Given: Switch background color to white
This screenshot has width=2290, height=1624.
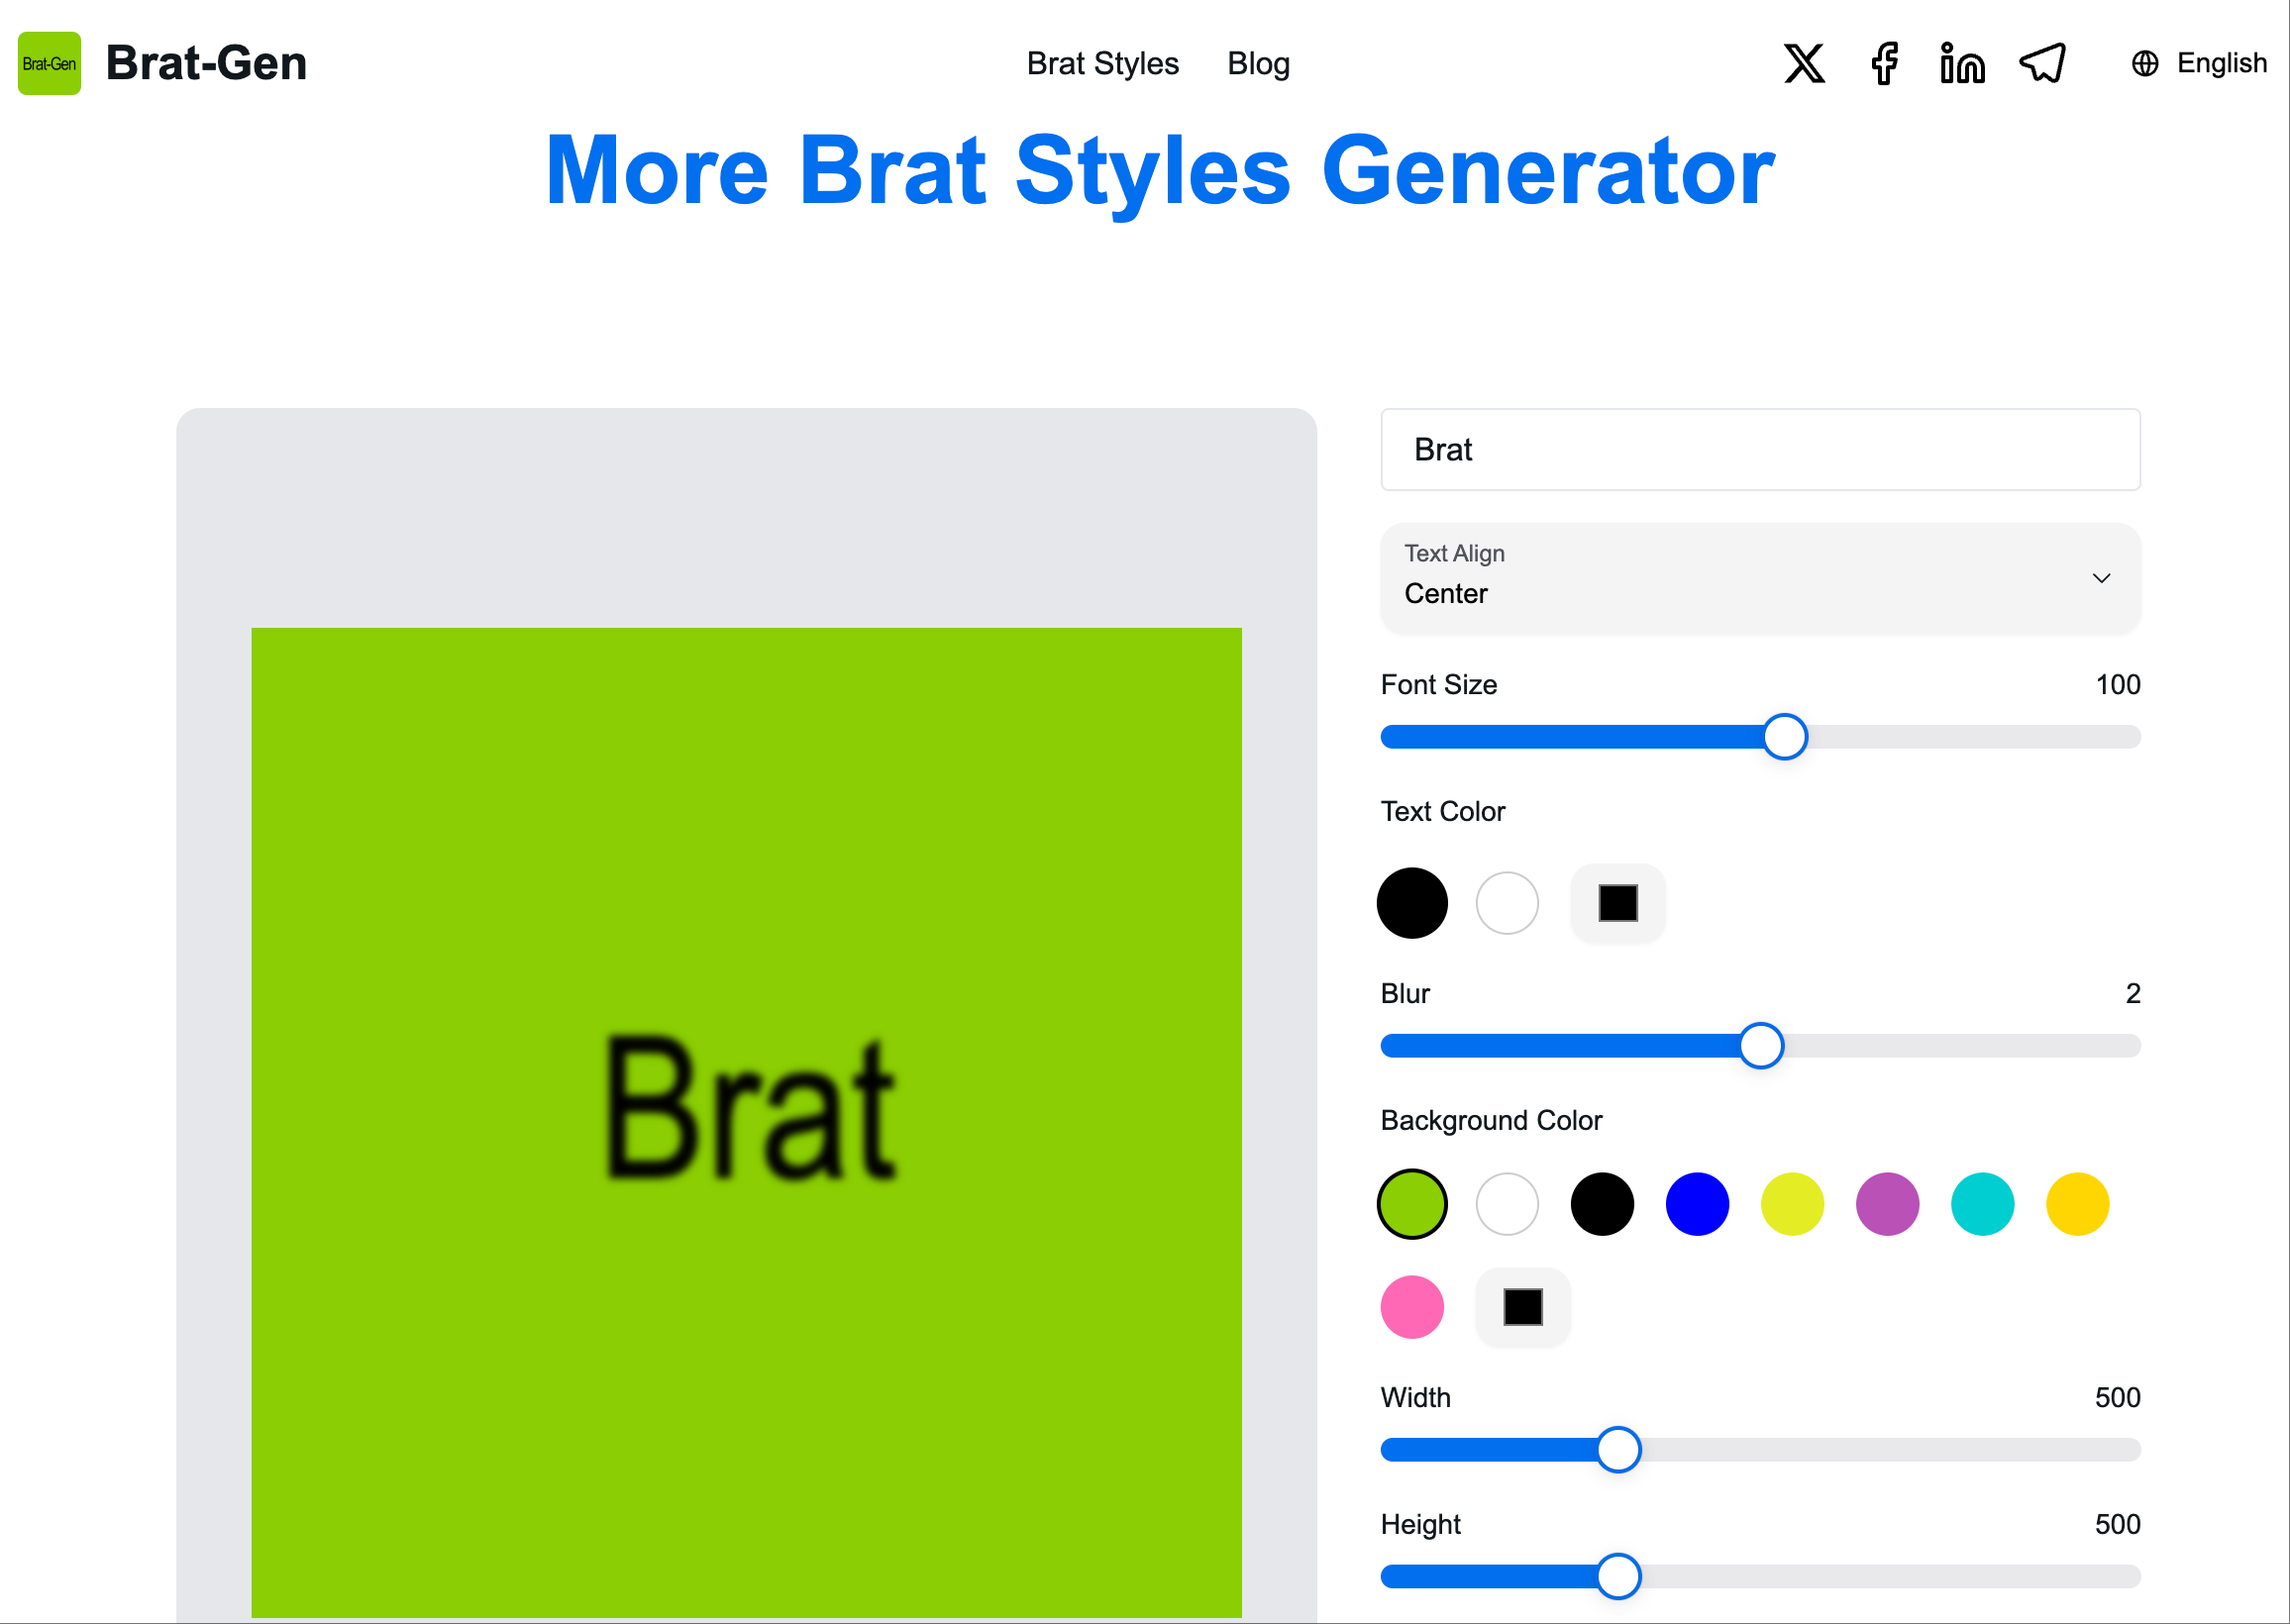Looking at the screenshot, I should point(1507,1204).
